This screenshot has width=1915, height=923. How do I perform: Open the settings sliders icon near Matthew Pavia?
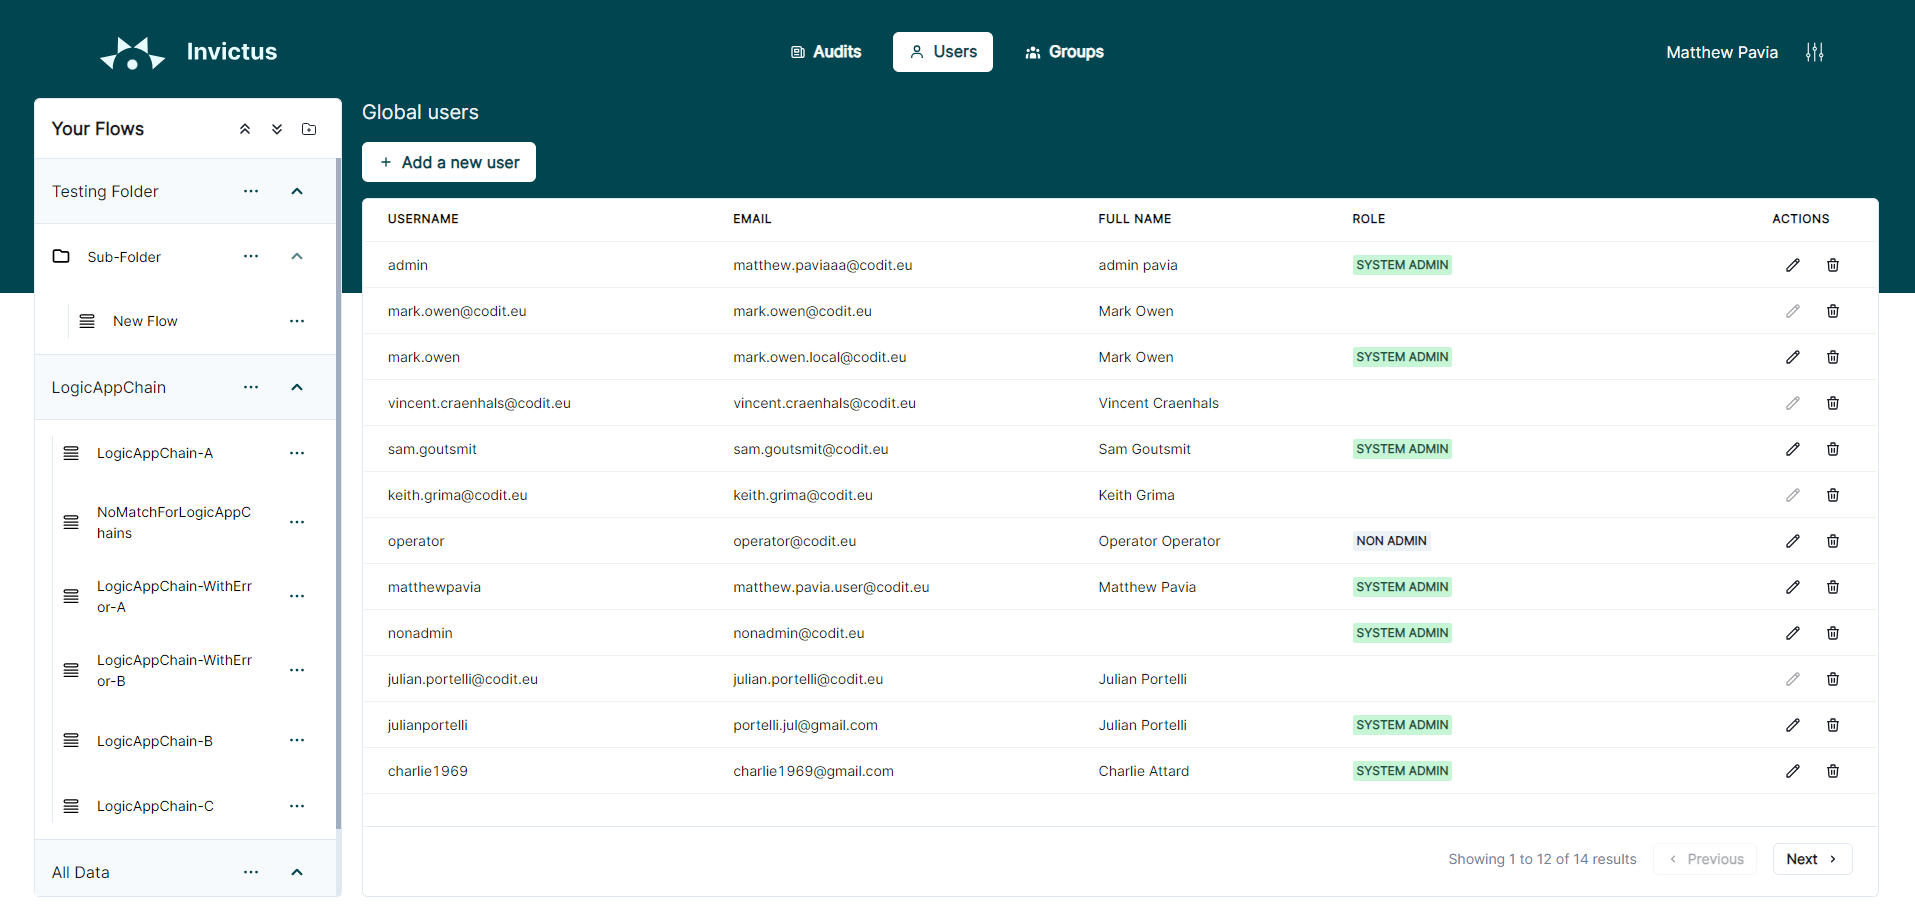(x=1815, y=51)
